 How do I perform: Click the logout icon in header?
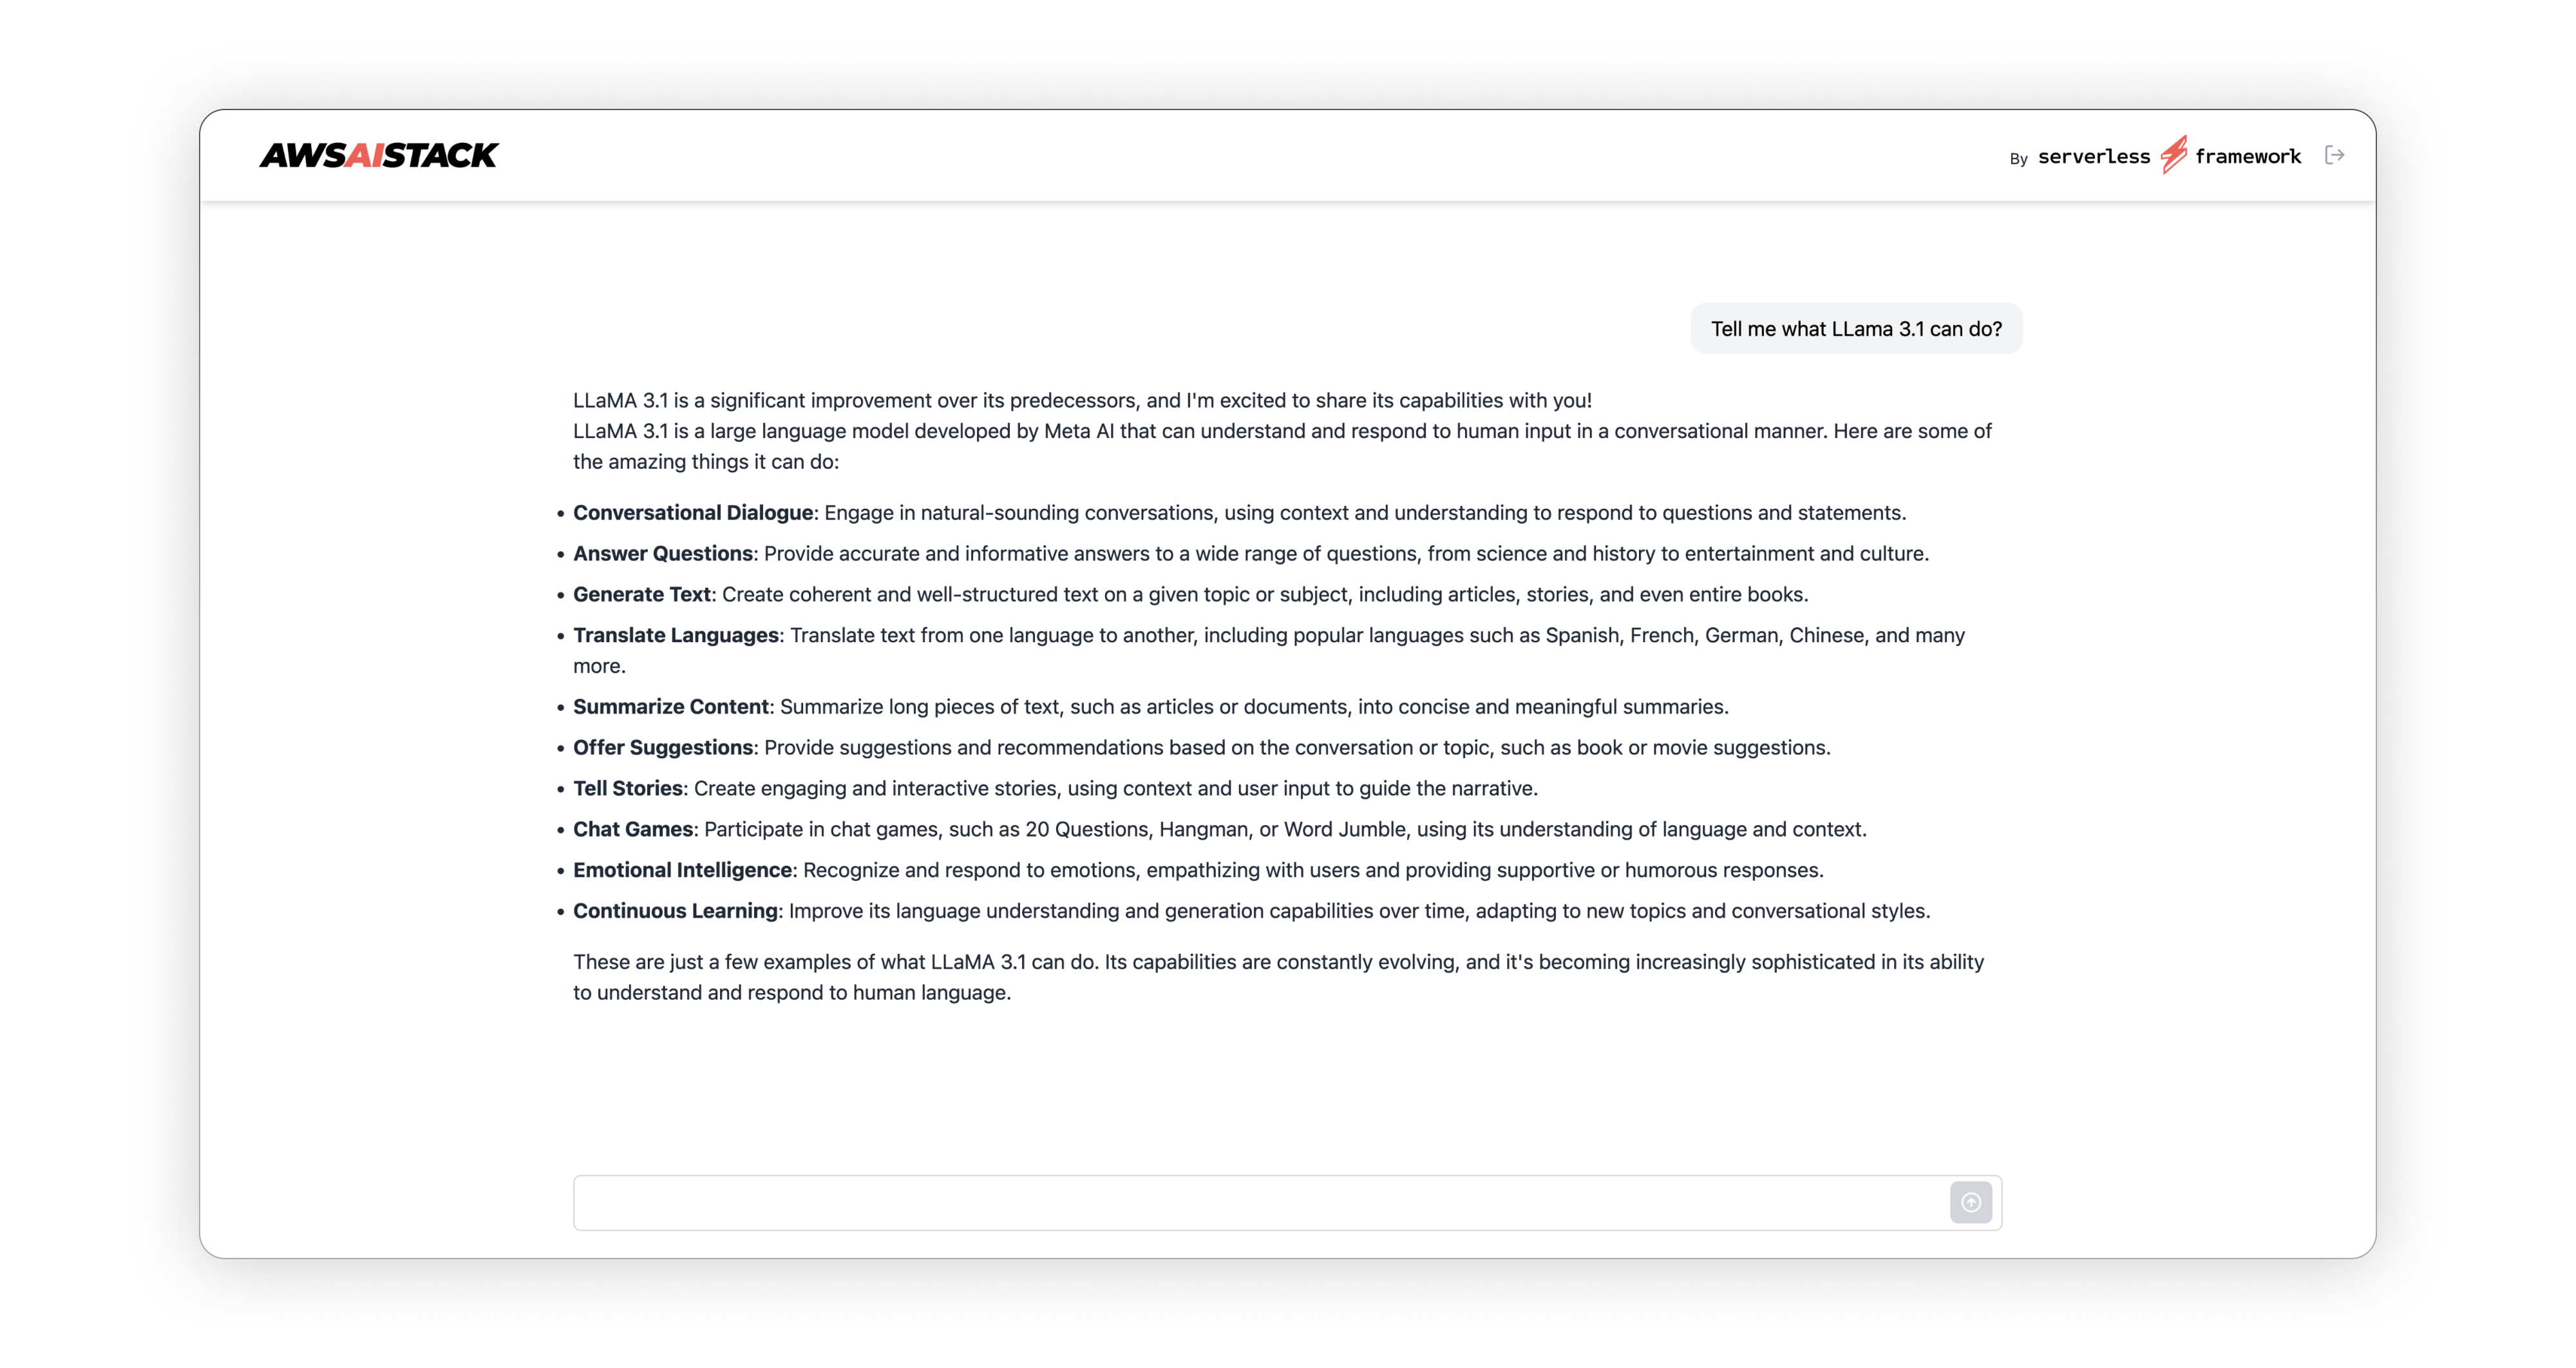point(2334,155)
